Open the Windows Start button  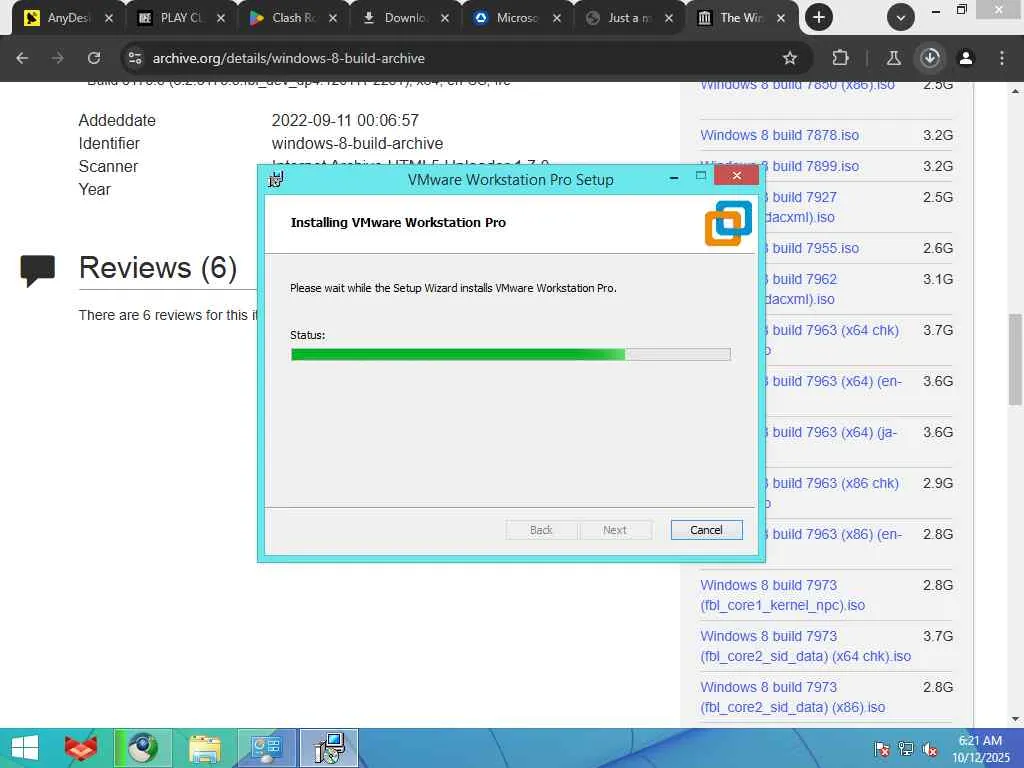click(25, 748)
